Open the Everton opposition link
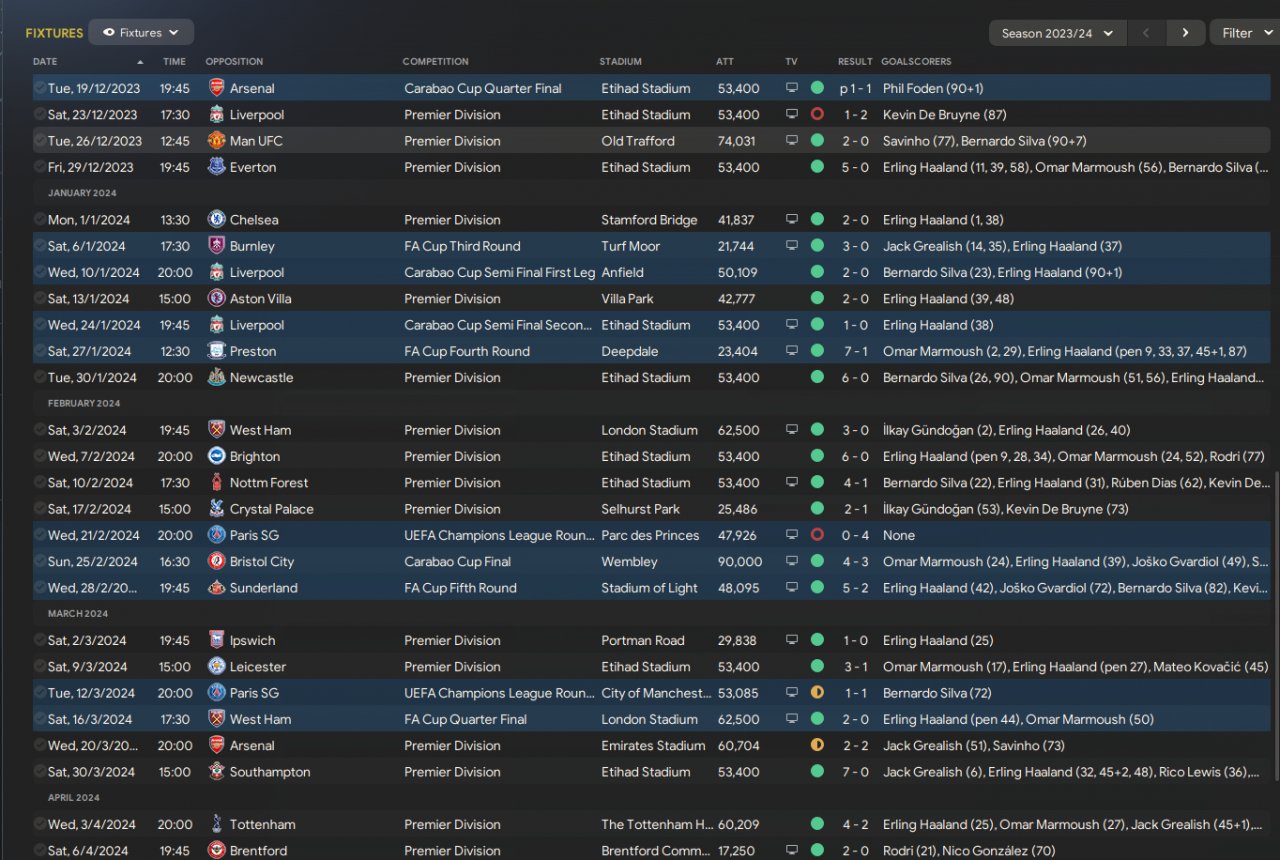The image size is (1280, 860). pyautogui.click(x=253, y=167)
